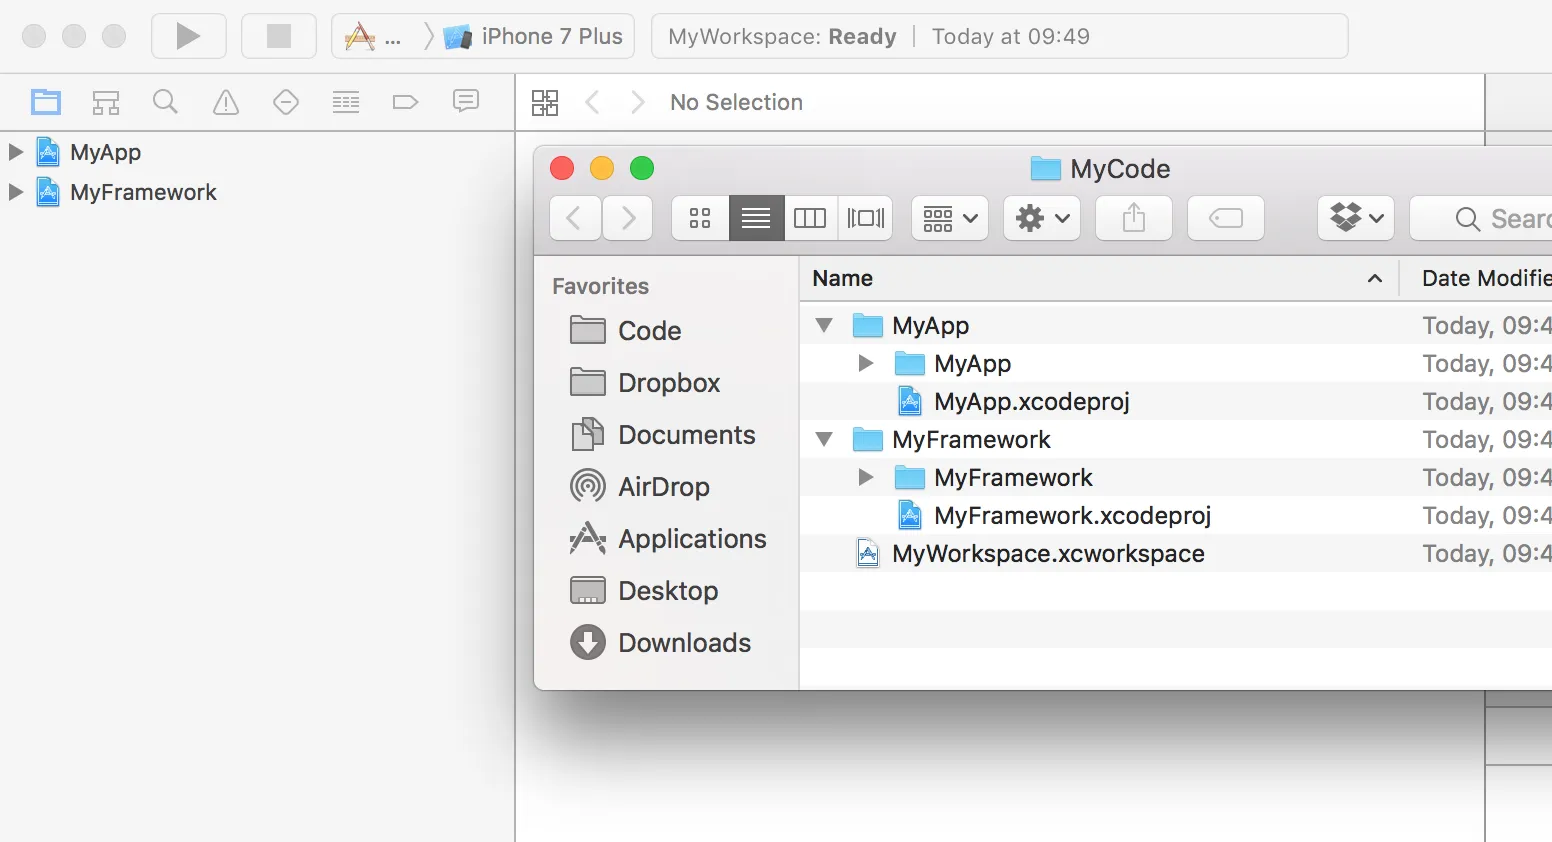Open the Report navigator in Xcode

coord(466,101)
